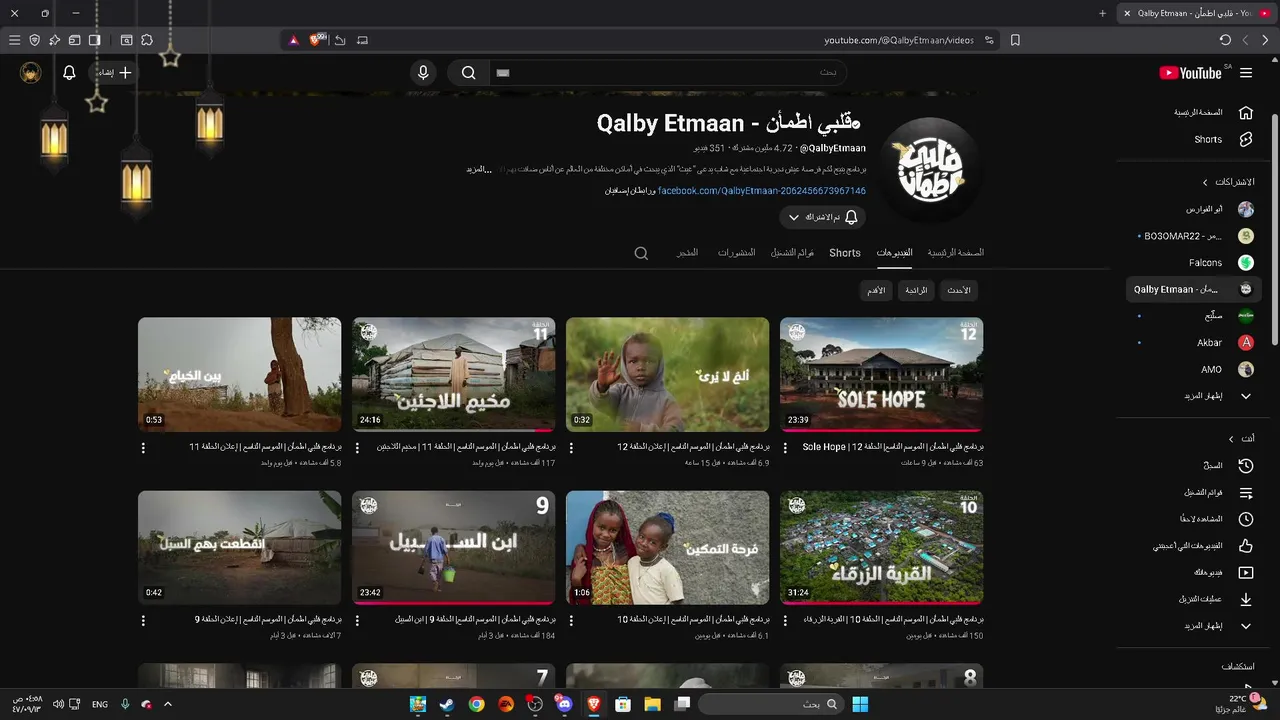The width and height of the screenshot is (1280, 720).
Task: Click the share arrow in address bar
Action: (x=340, y=40)
